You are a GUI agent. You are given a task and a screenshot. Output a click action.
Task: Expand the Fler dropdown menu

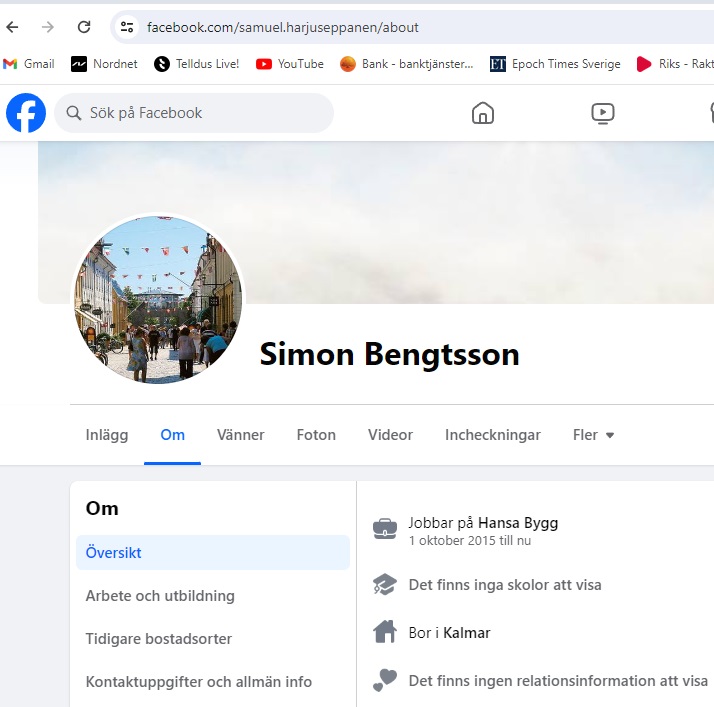tap(593, 435)
